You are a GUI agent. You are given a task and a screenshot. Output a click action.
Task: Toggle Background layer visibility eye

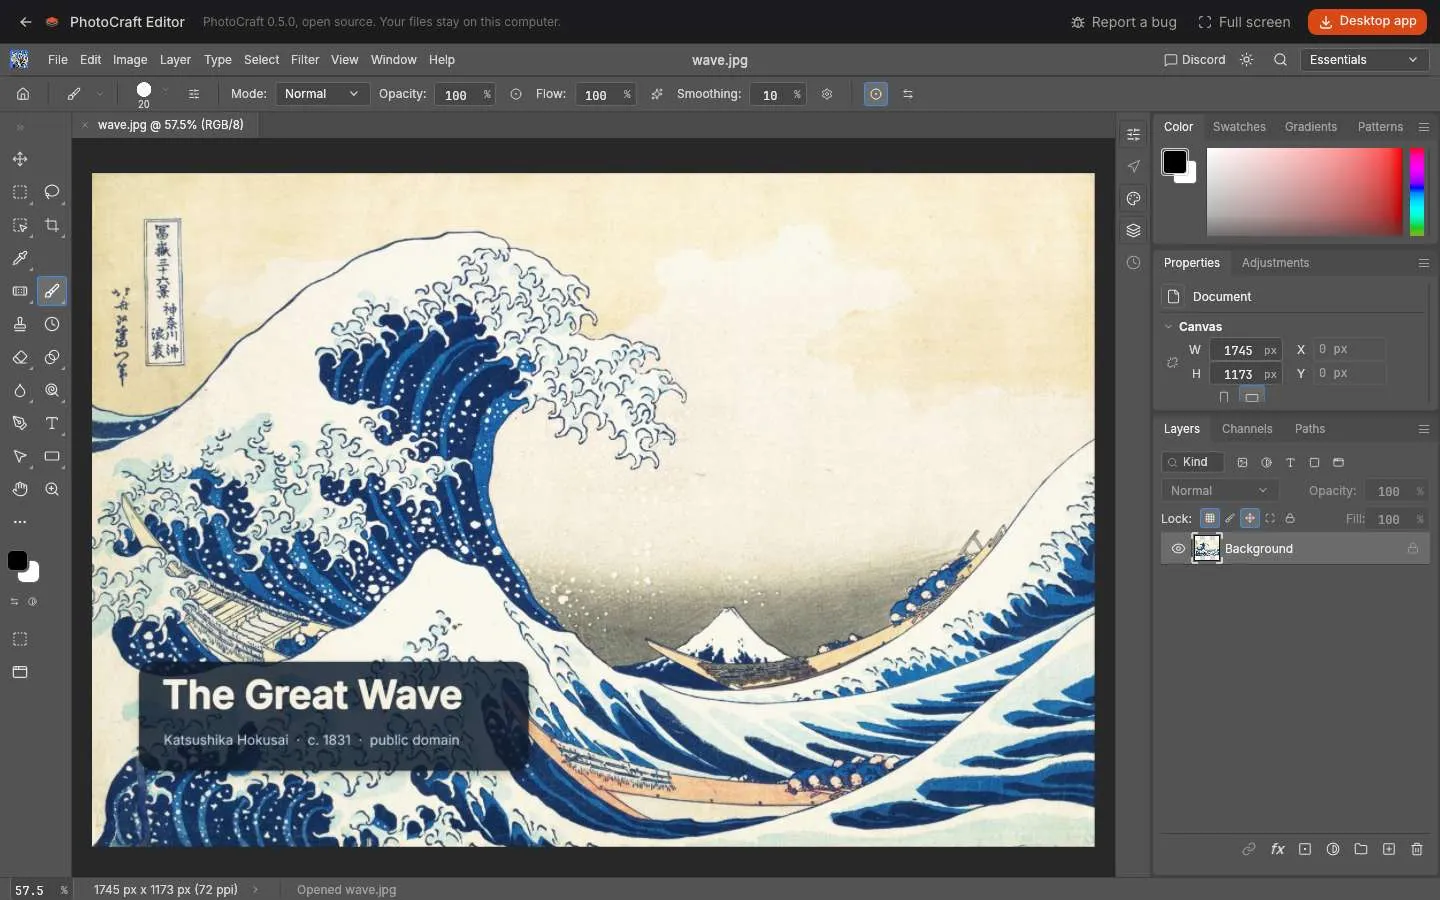tap(1178, 548)
